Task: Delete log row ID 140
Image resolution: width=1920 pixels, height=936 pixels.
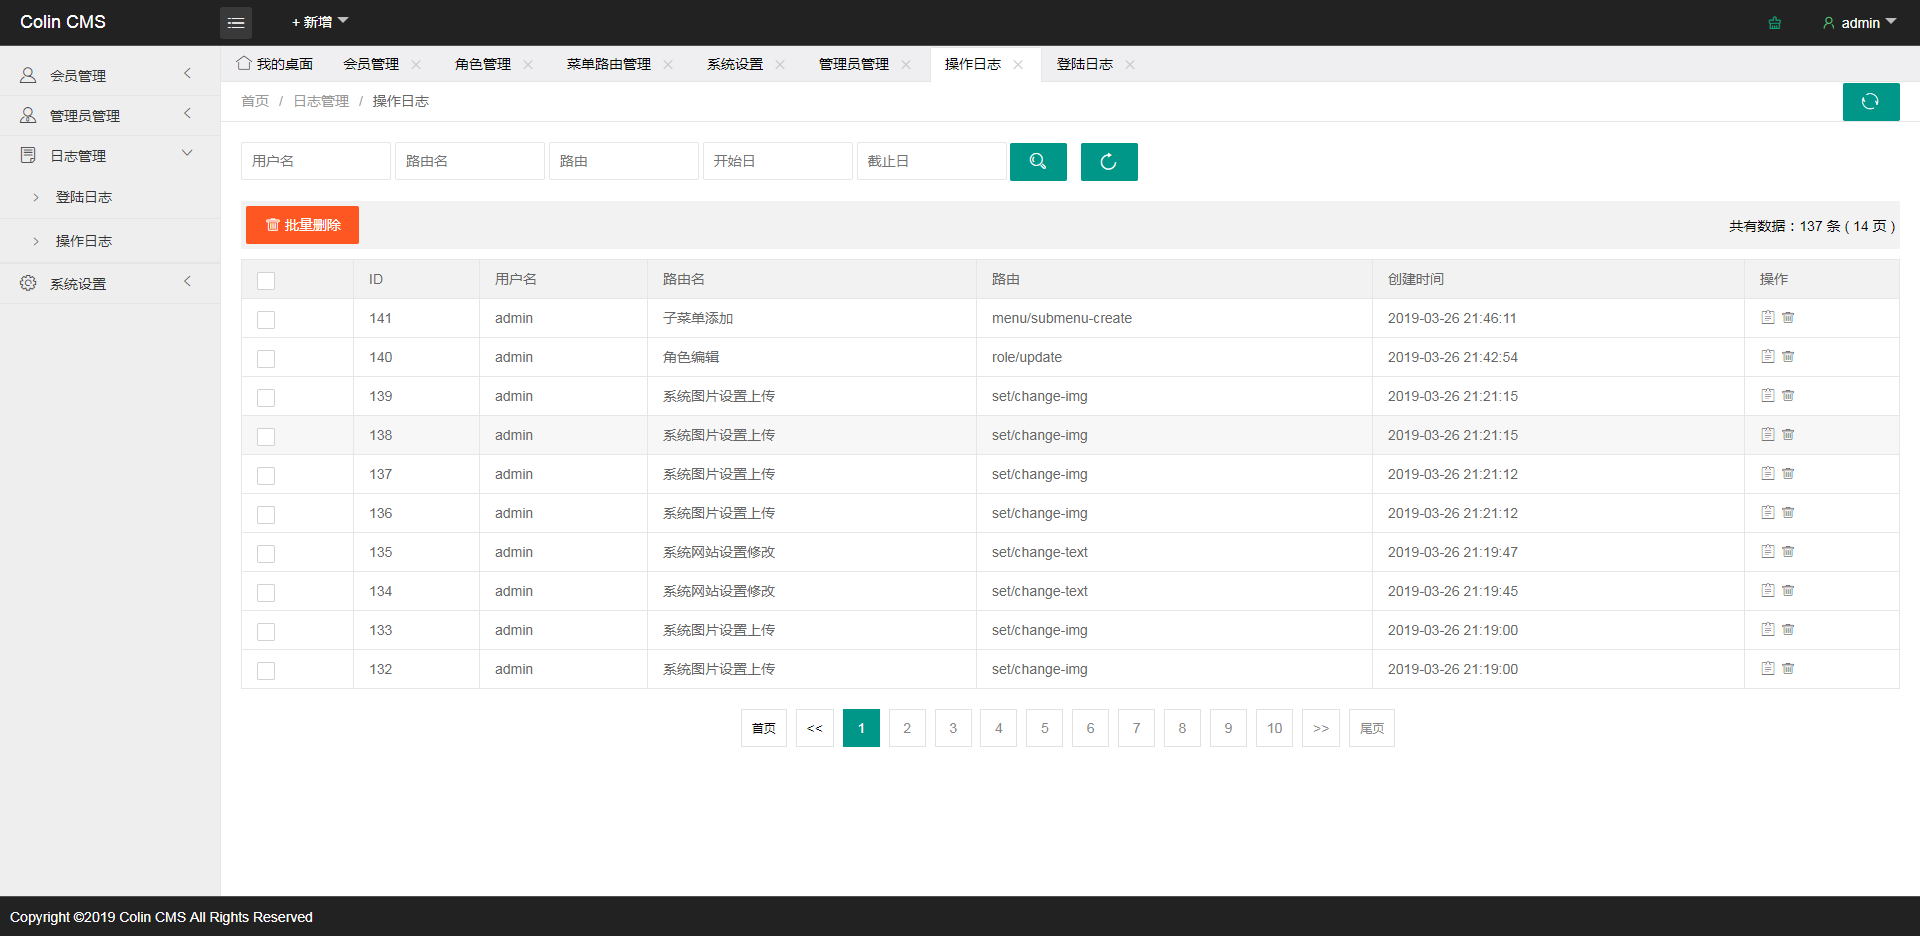Action: click(x=1788, y=357)
